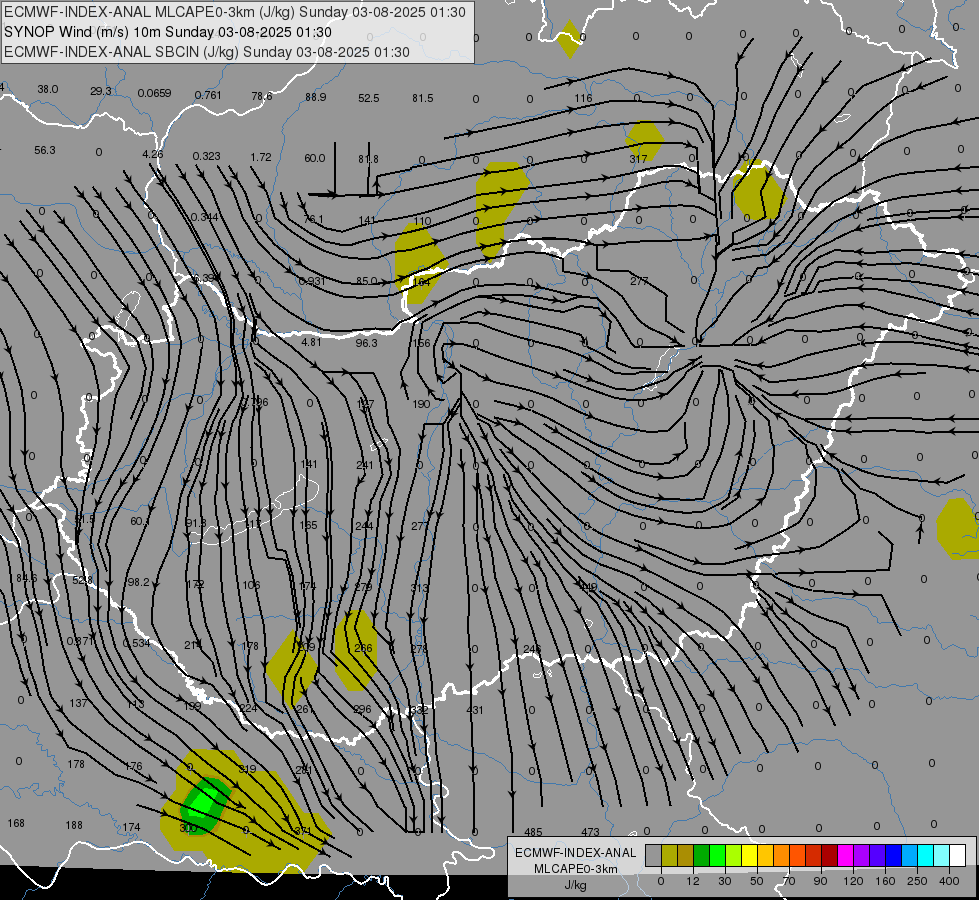This screenshot has width=979, height=900.
Task: Click the 'MLCAPE0-3km' legend label
Action: (x=575, y=869)
